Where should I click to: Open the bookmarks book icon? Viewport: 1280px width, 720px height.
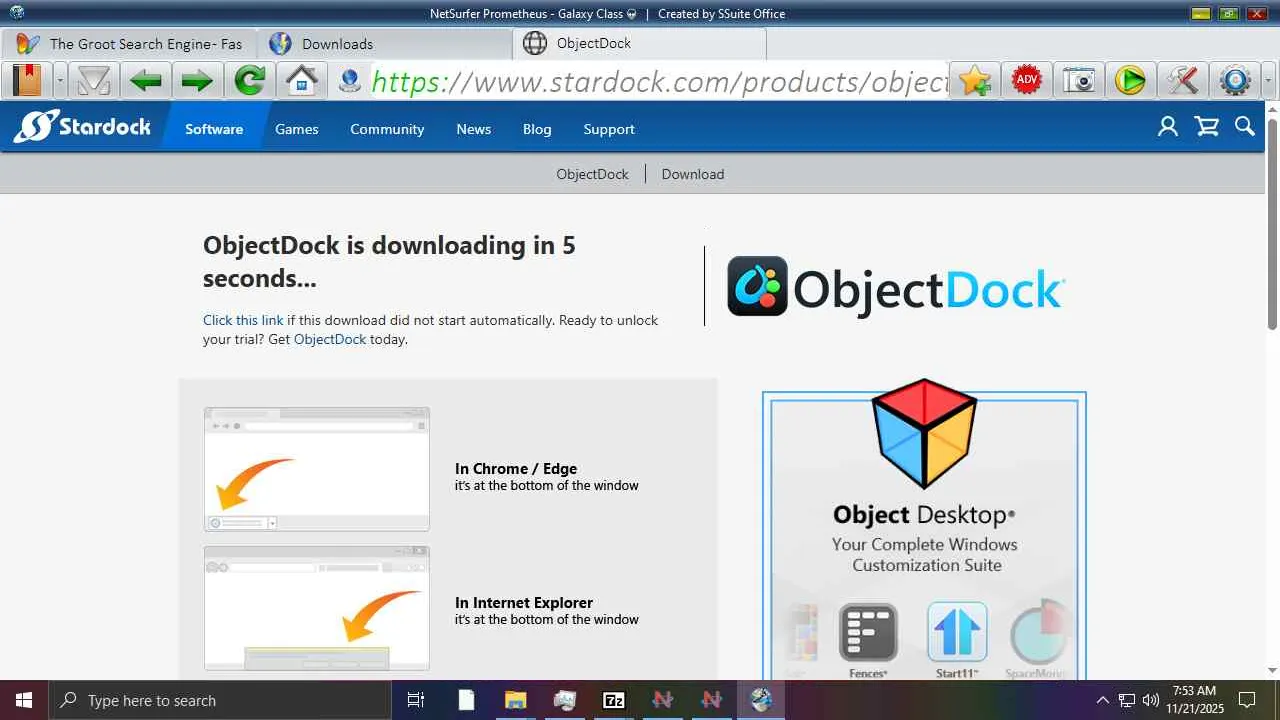pyautogui.click(x=27, y=79)
